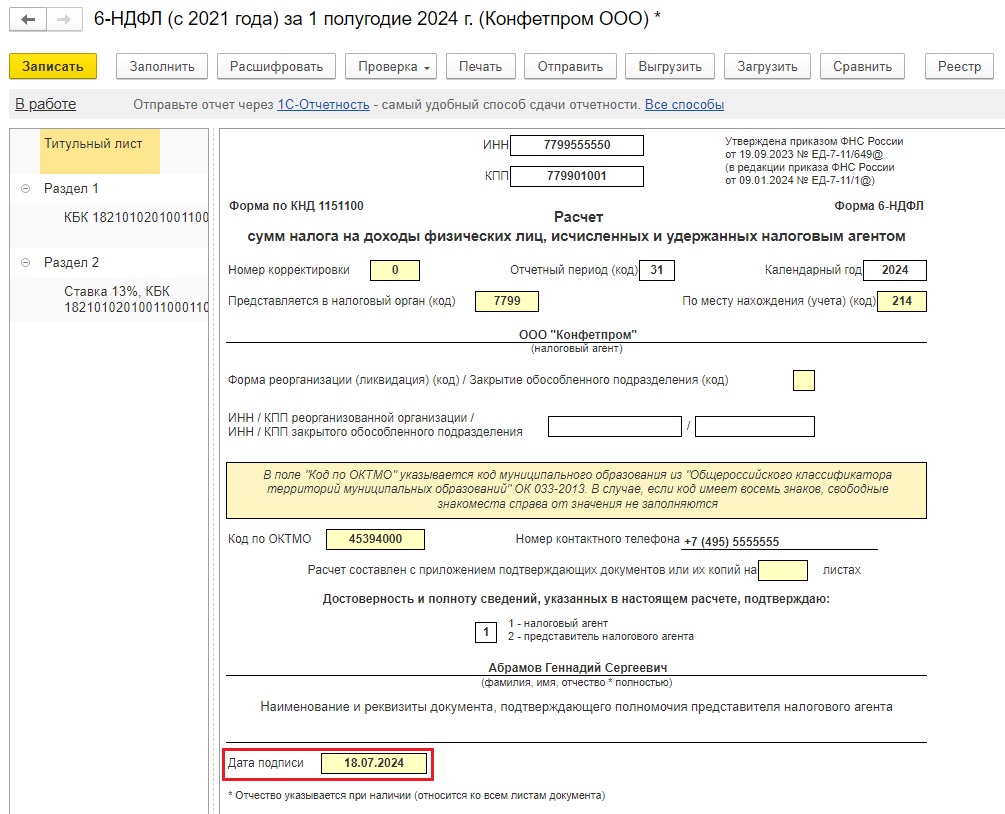Click the signer name Абрамов Геннадий Сергеевич
1005x814 pixels.
click(577, 668)
